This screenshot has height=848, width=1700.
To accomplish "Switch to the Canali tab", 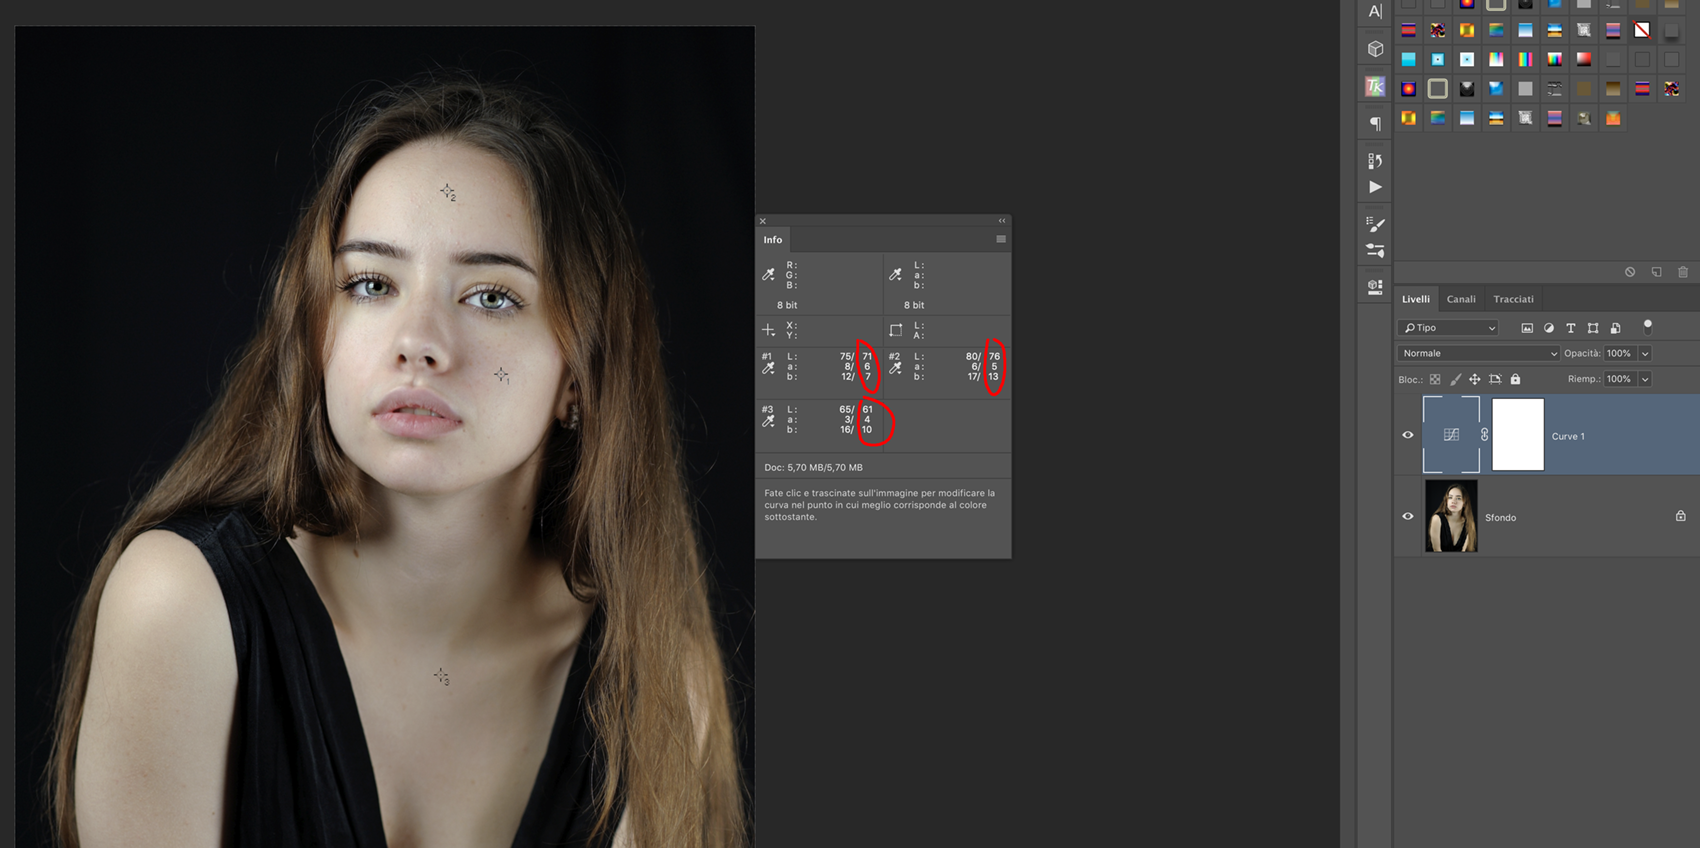I will (x=1461, y=299).
